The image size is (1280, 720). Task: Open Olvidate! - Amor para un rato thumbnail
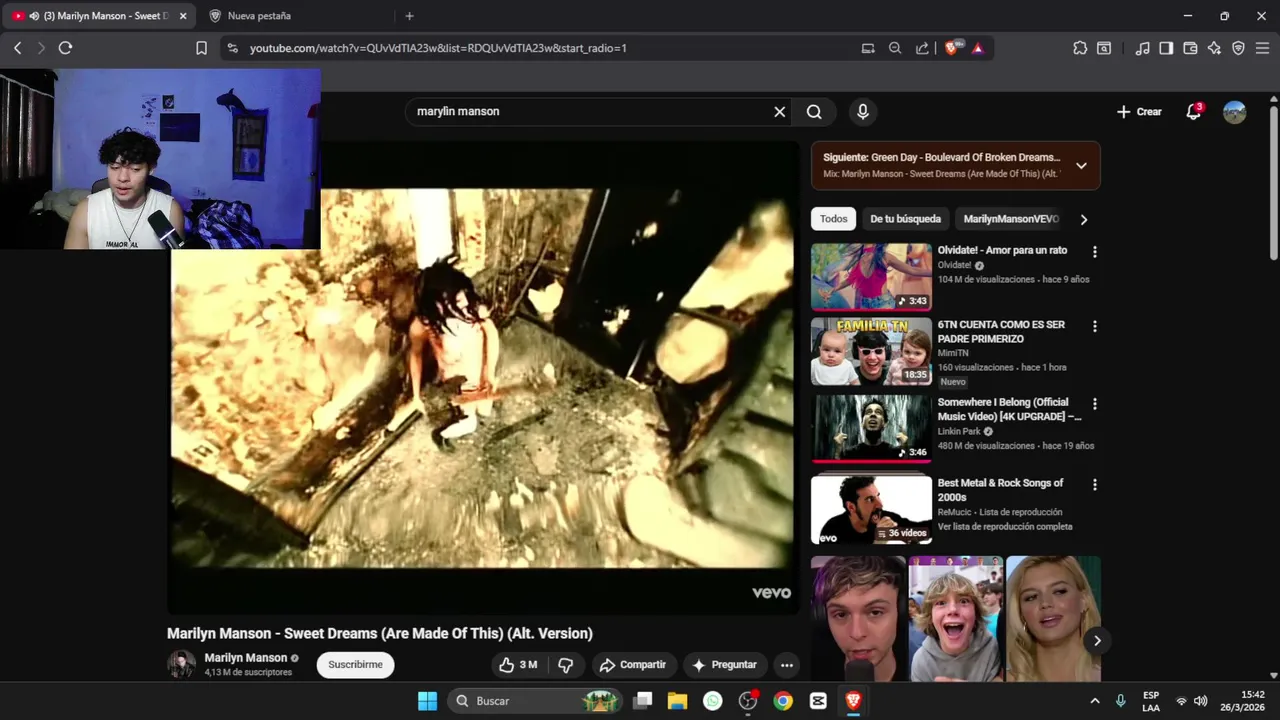871,277
